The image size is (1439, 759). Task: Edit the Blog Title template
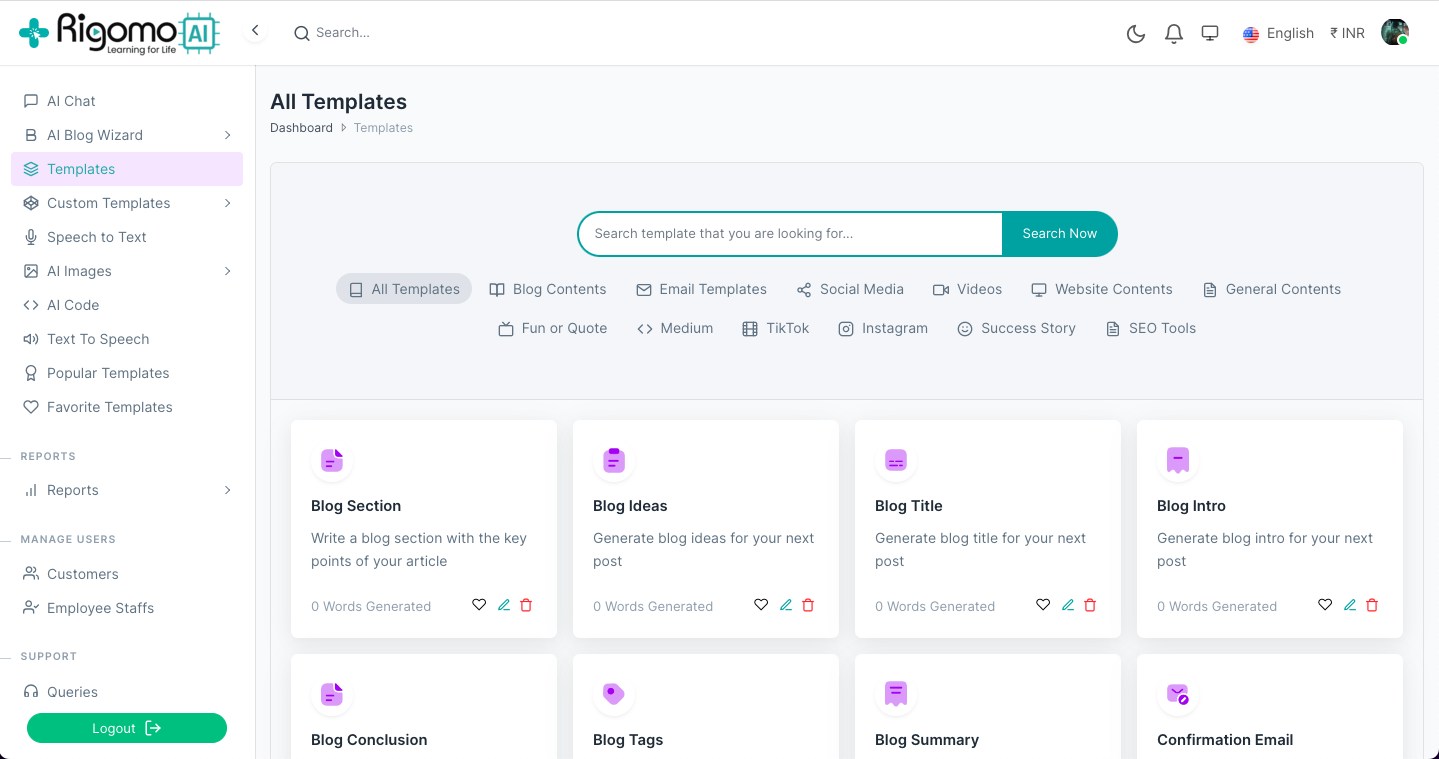click(x=1068, y=605)
